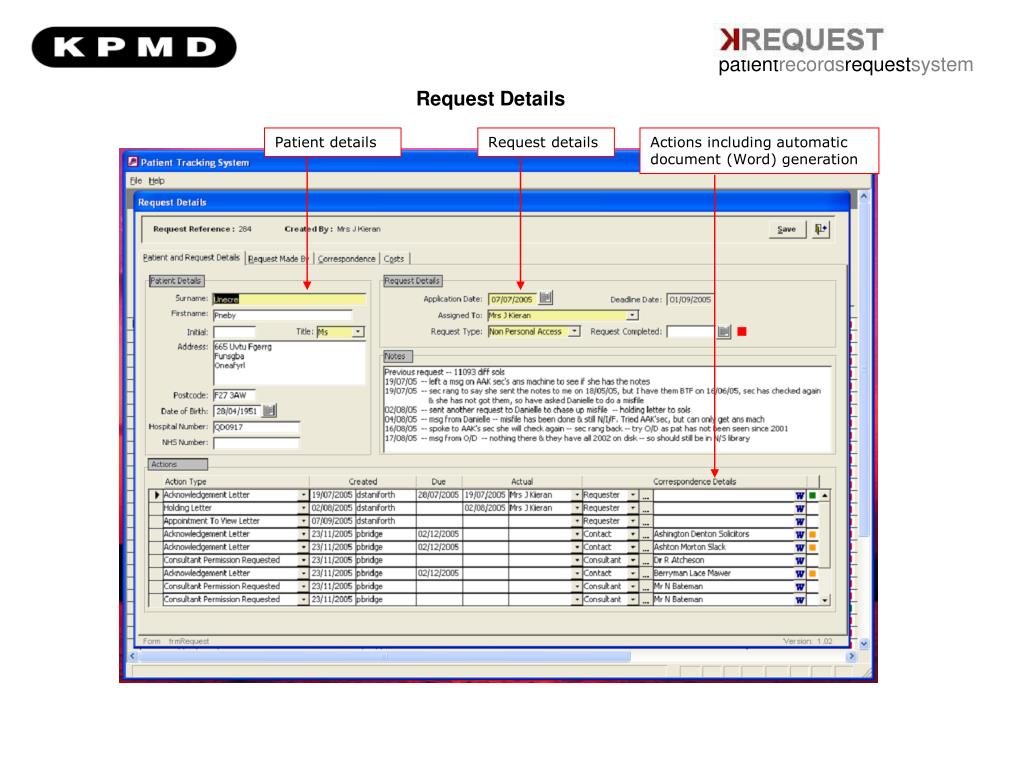Click the Save button
This screenshot has width=1024, height=768.
pyautogui.click(x=787, y=229)
